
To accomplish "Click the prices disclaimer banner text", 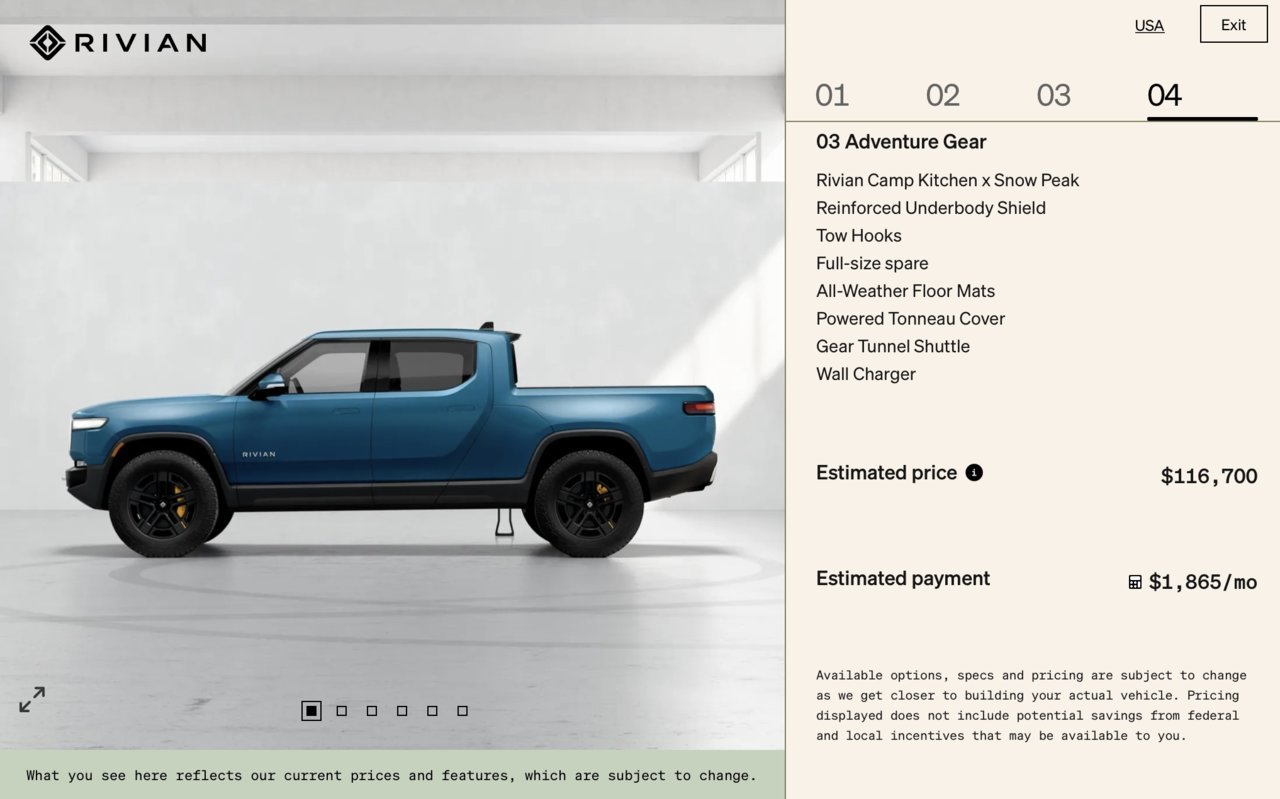I will pyautogui.click(x=392, y=775).
